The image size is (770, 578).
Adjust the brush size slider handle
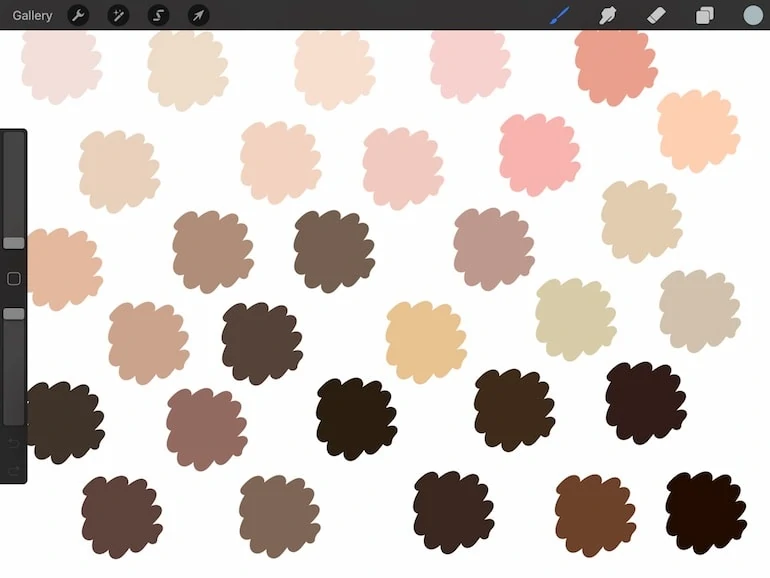pyautogui.click(x=14, y=243)
